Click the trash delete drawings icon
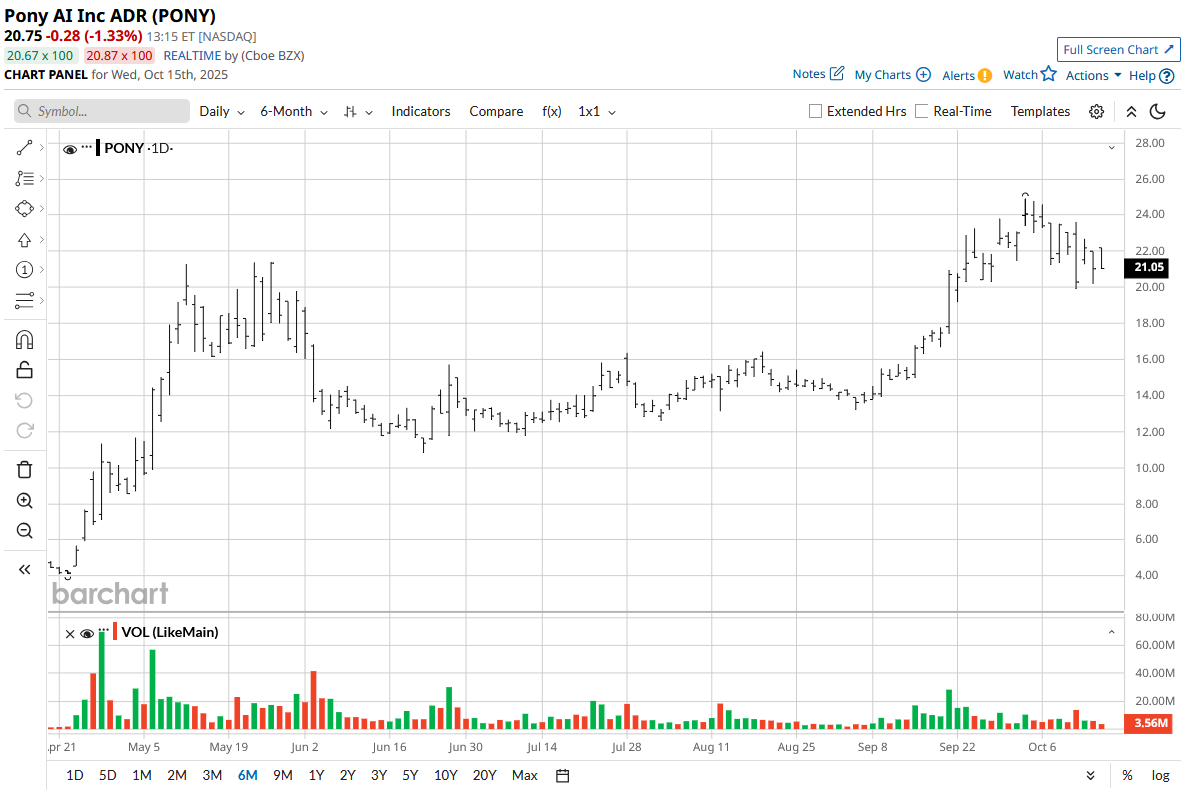Viewport: 1194px width, 795px height. point(24,470)
